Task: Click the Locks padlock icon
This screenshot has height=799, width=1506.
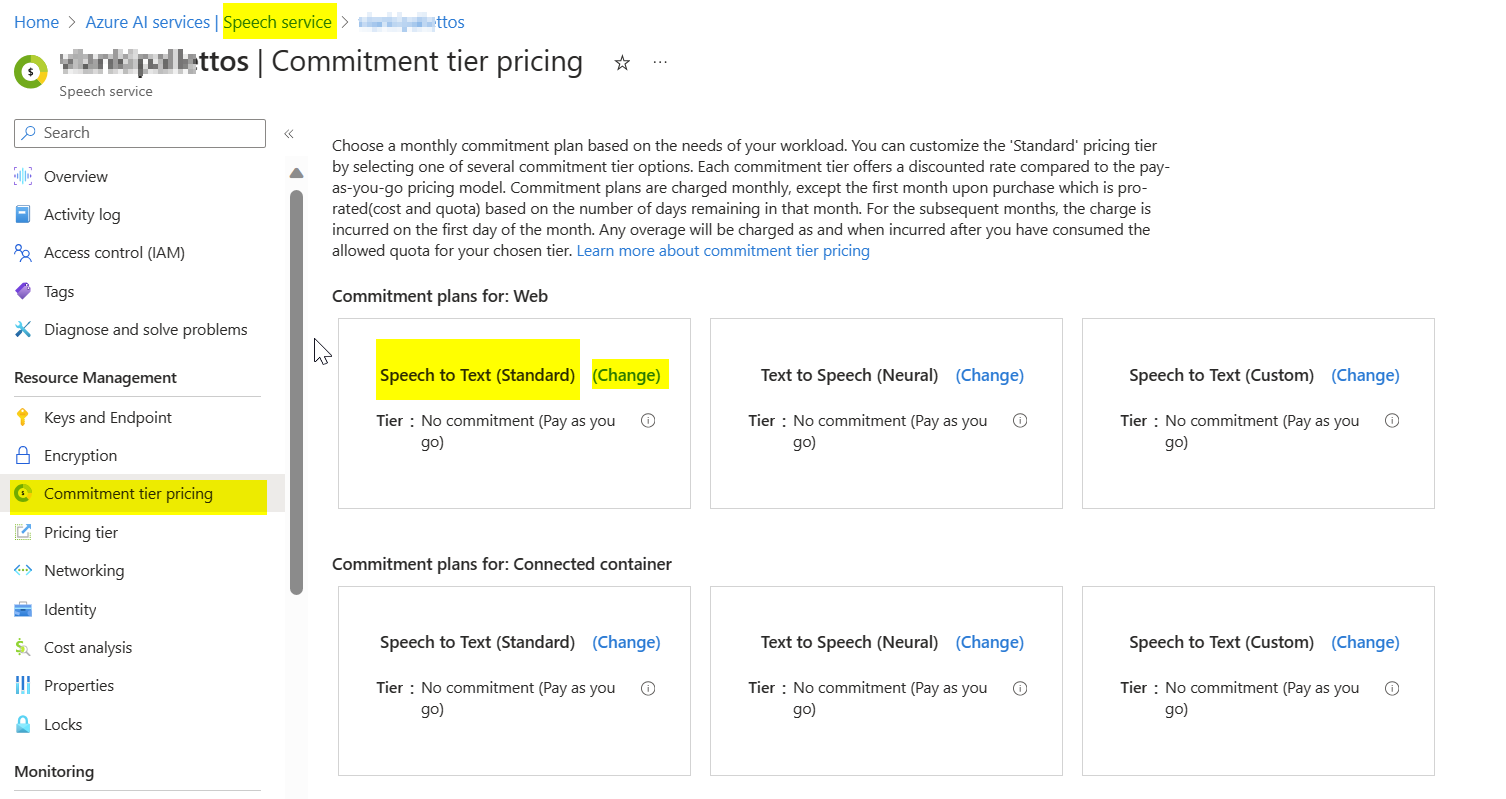Action: click(x=23, y=724)
